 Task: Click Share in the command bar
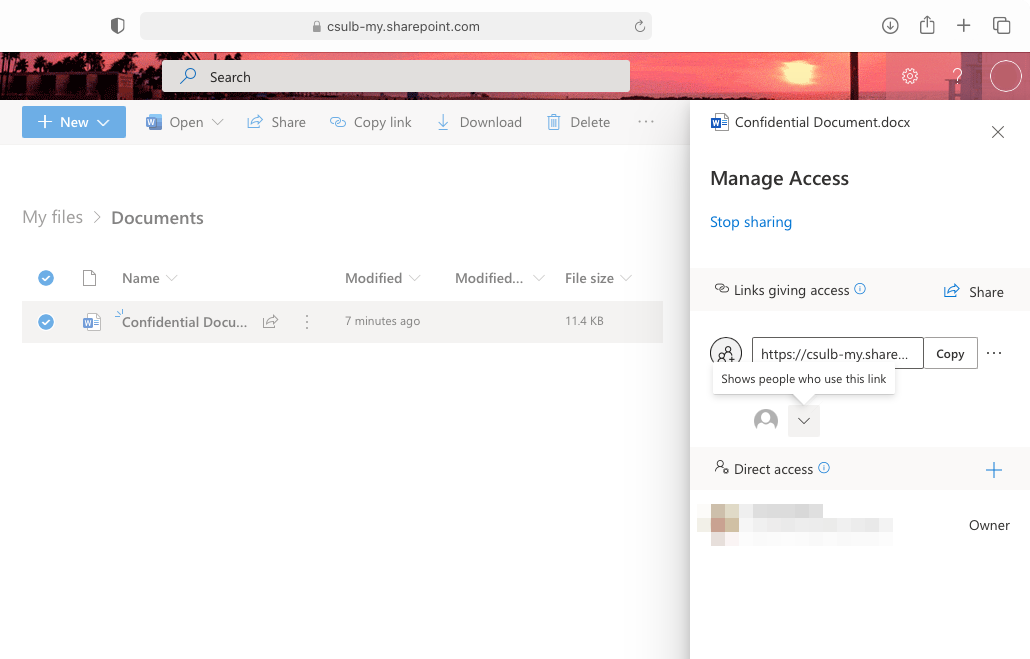point(276,122)
